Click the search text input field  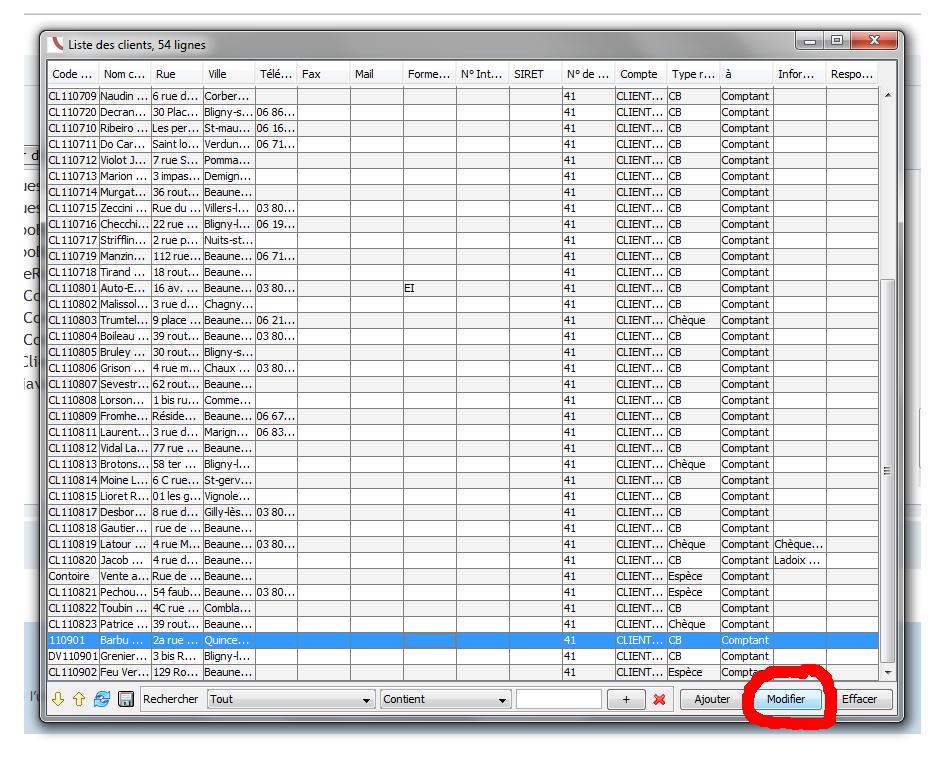[558, 700]
